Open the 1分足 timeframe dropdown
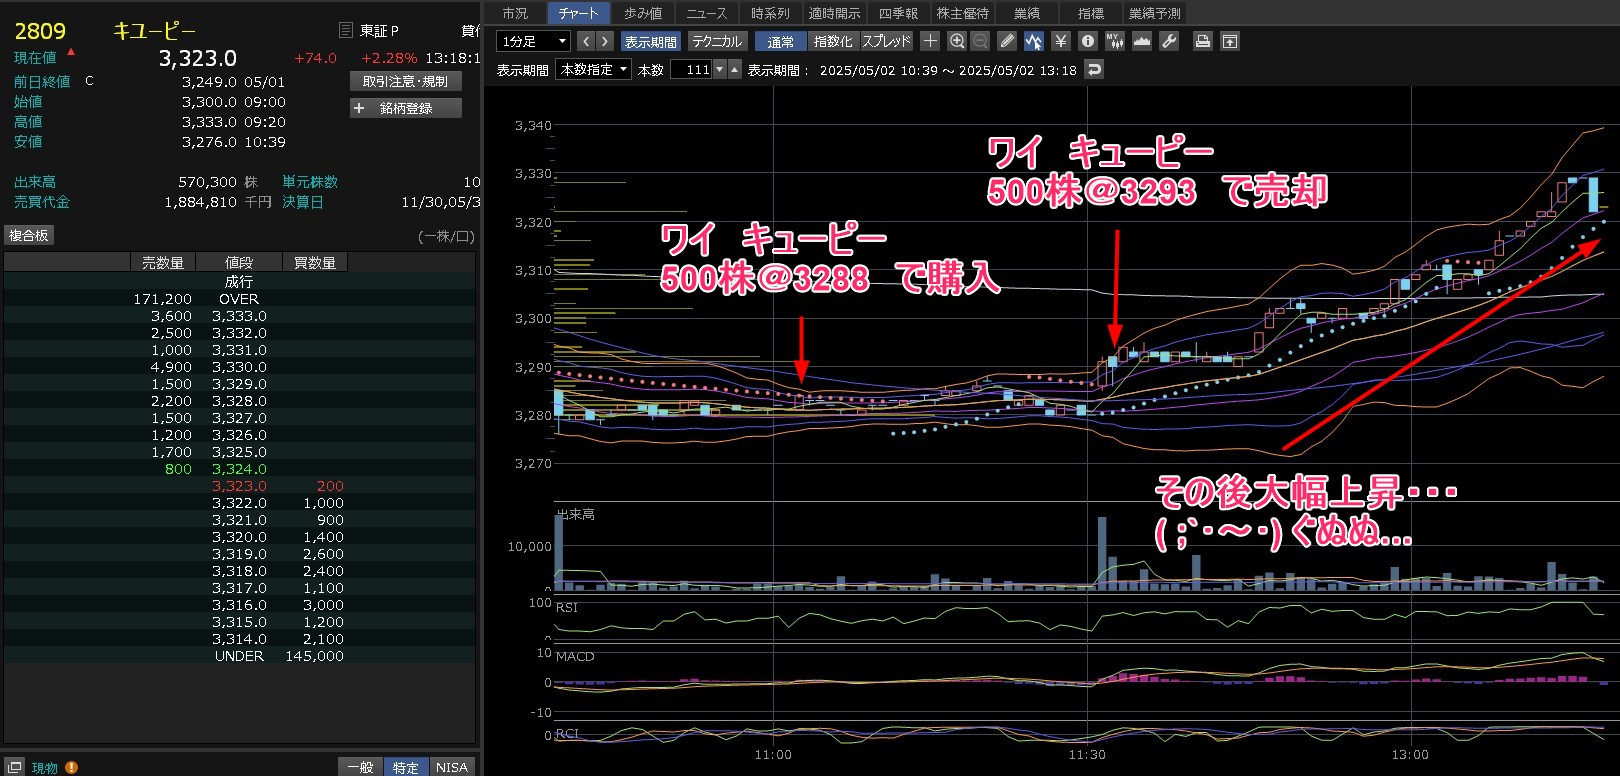This screenshot has height=776, width=1620. click(533, 41)
